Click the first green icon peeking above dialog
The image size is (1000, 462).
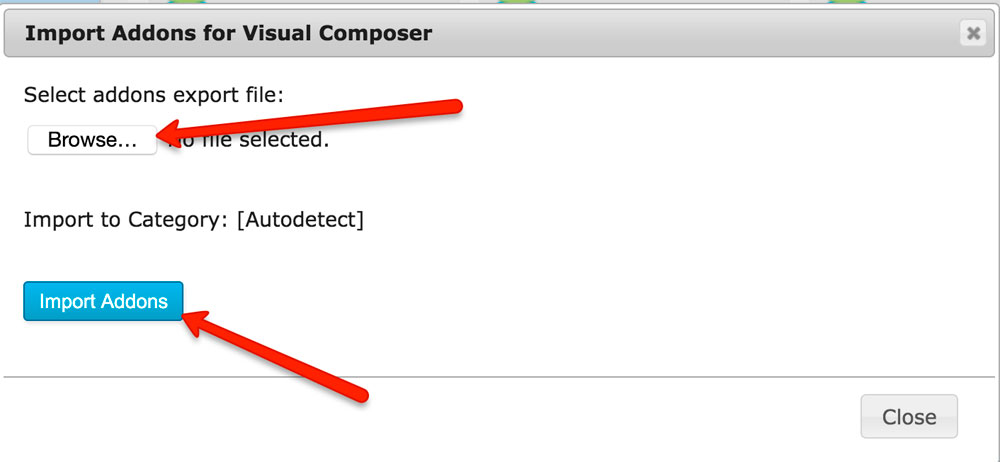[187, 2]
